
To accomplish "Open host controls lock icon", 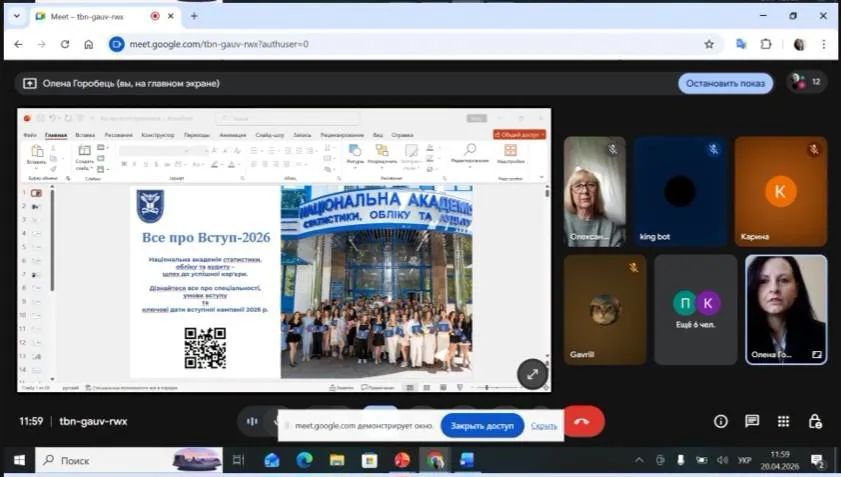I will pos(815,422).
